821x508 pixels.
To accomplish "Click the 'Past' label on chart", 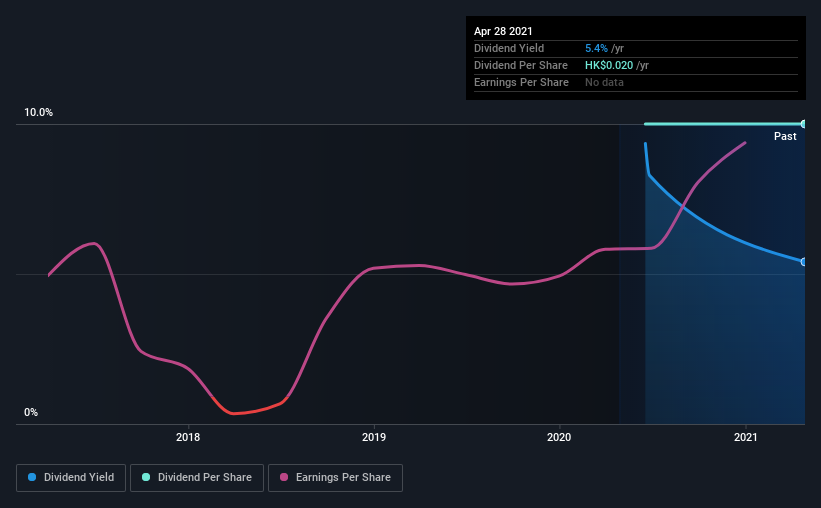I will [785, 136].
